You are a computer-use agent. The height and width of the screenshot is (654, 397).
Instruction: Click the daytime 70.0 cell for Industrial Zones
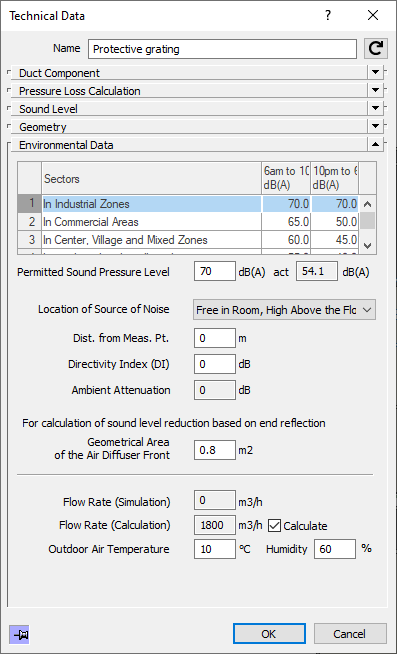(286, 204)
